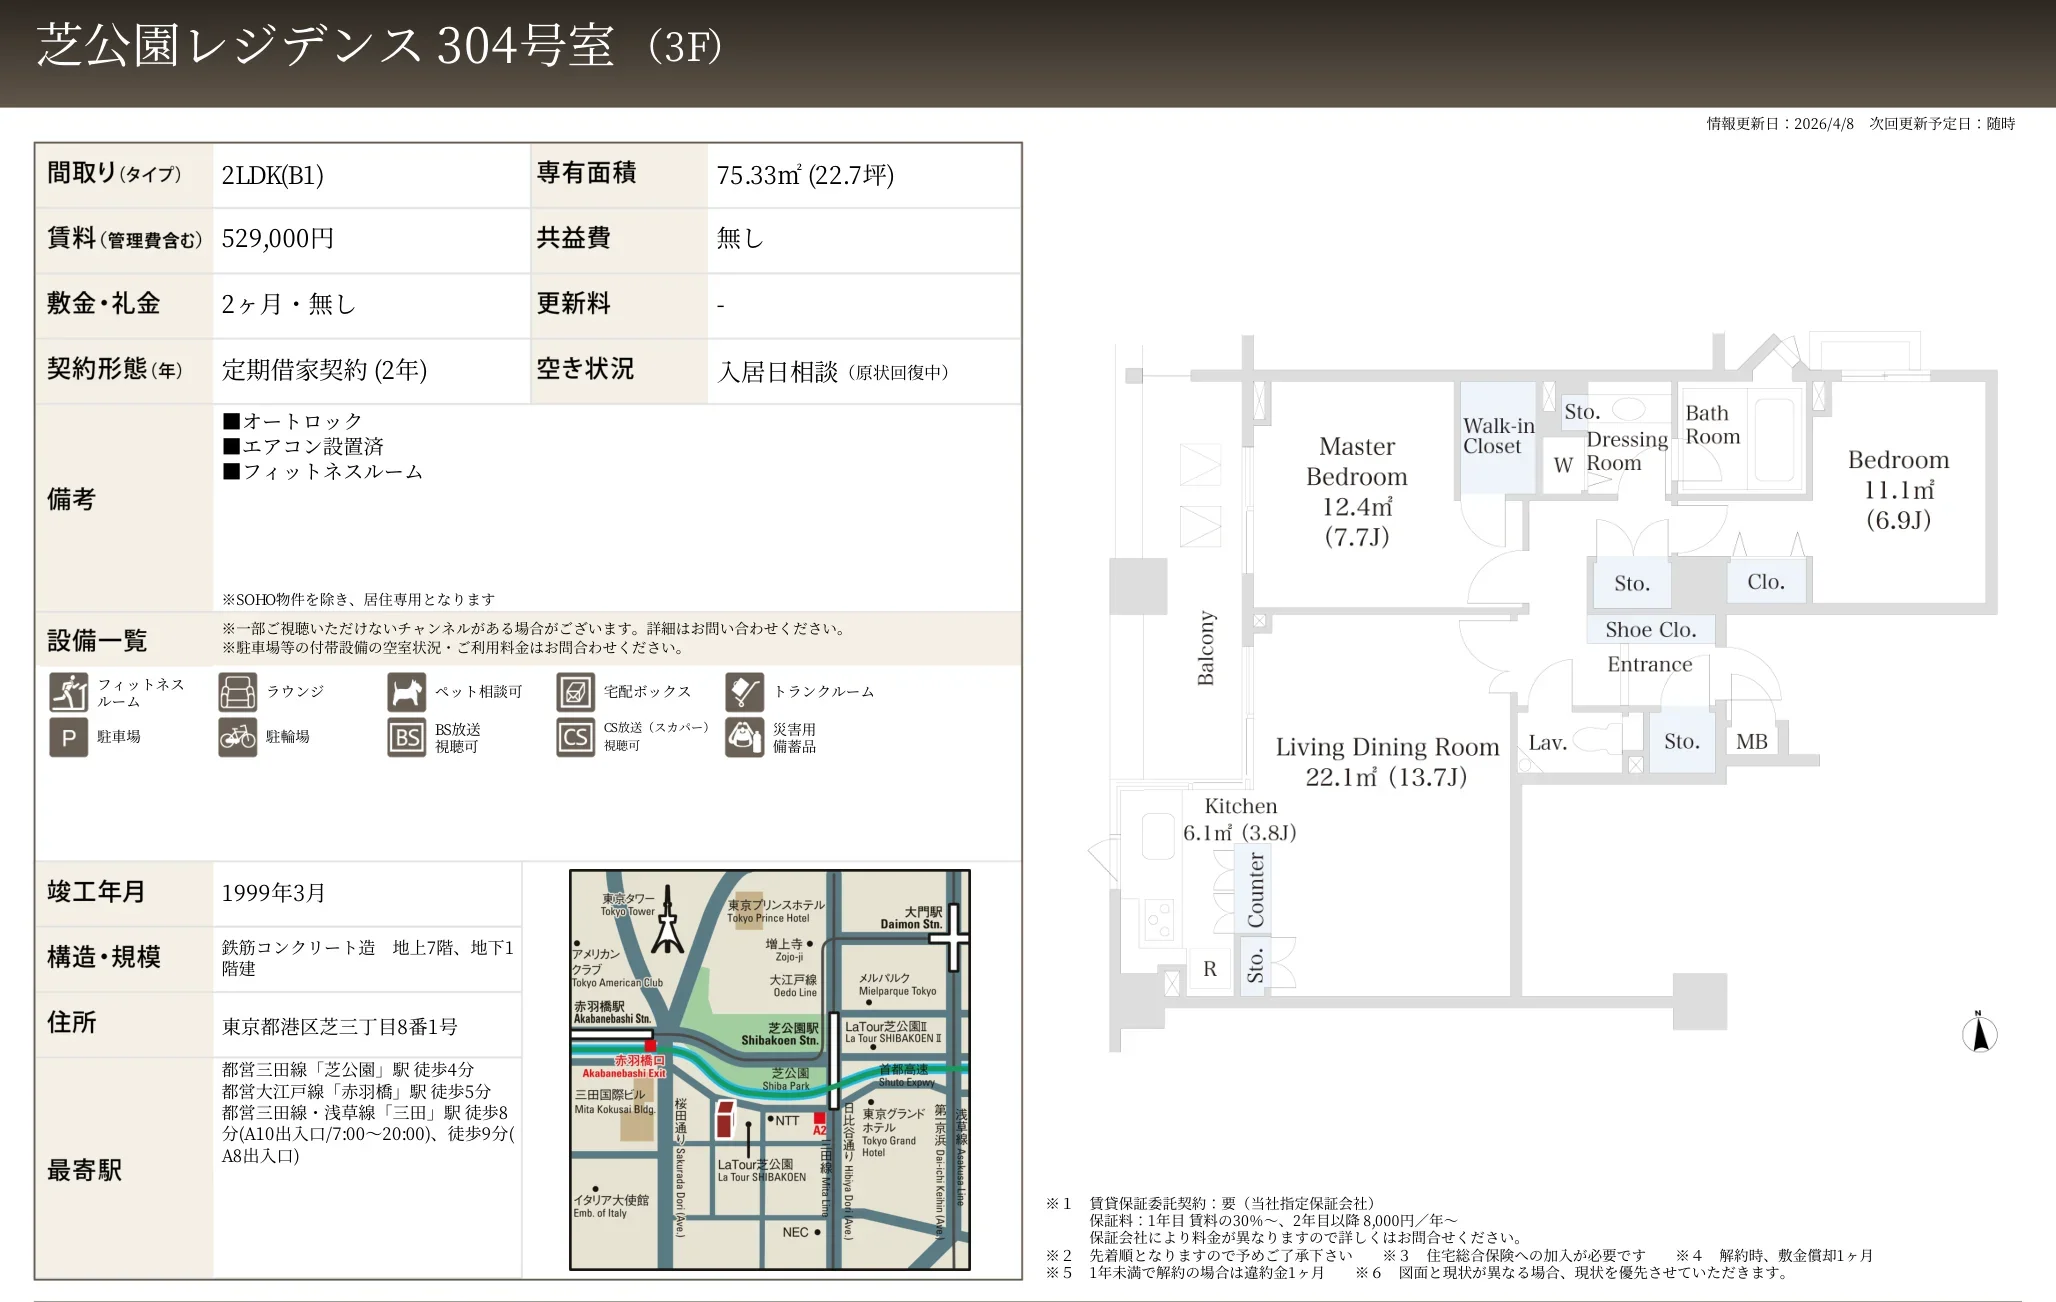Click the remark フィットネスルーム in the notes

[323, 471]
